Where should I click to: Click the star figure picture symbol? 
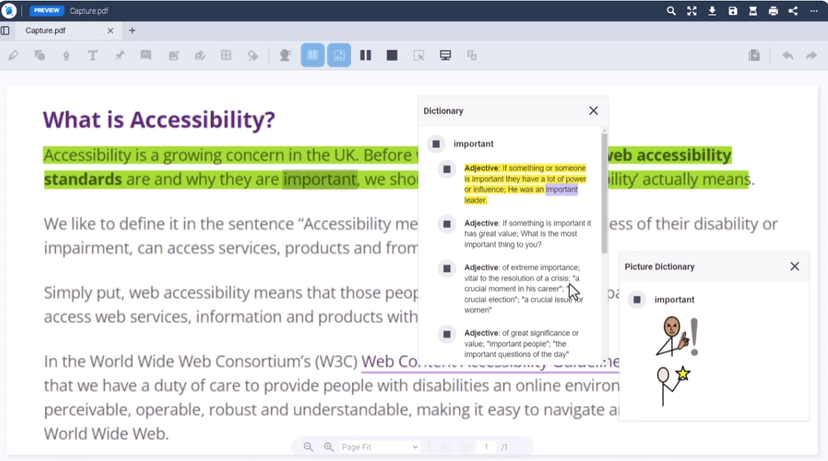coord(674,385)
